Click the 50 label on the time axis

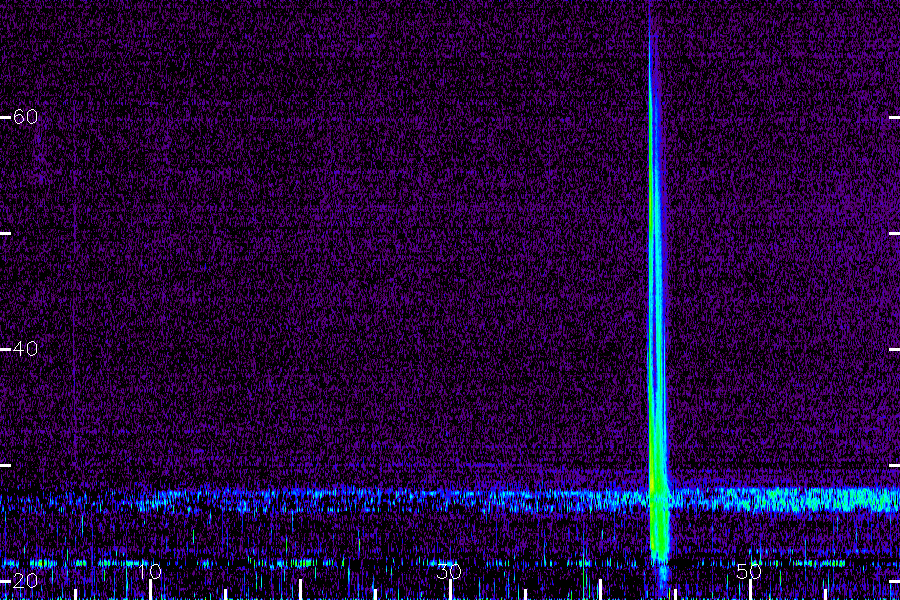click(x=748, y=571)
